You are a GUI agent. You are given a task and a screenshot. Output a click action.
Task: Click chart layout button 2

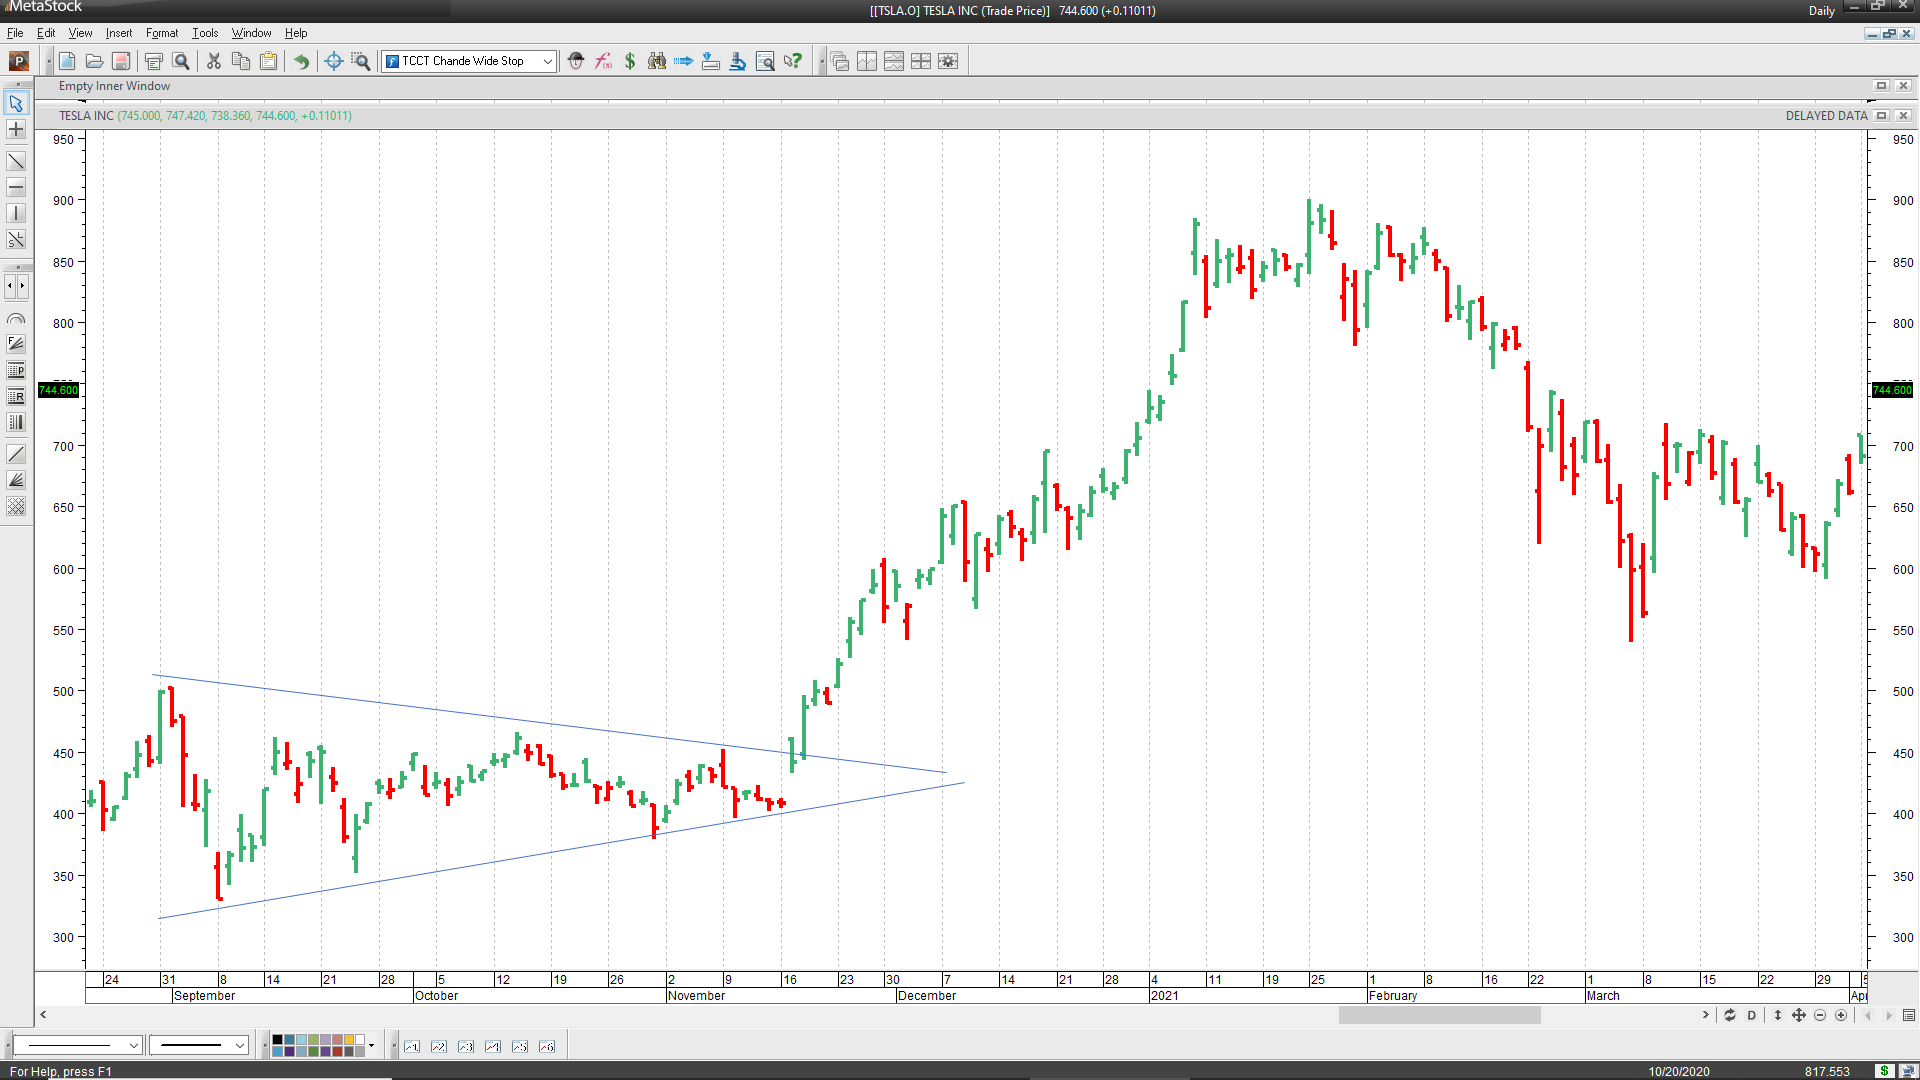(x=439, y=1046)
